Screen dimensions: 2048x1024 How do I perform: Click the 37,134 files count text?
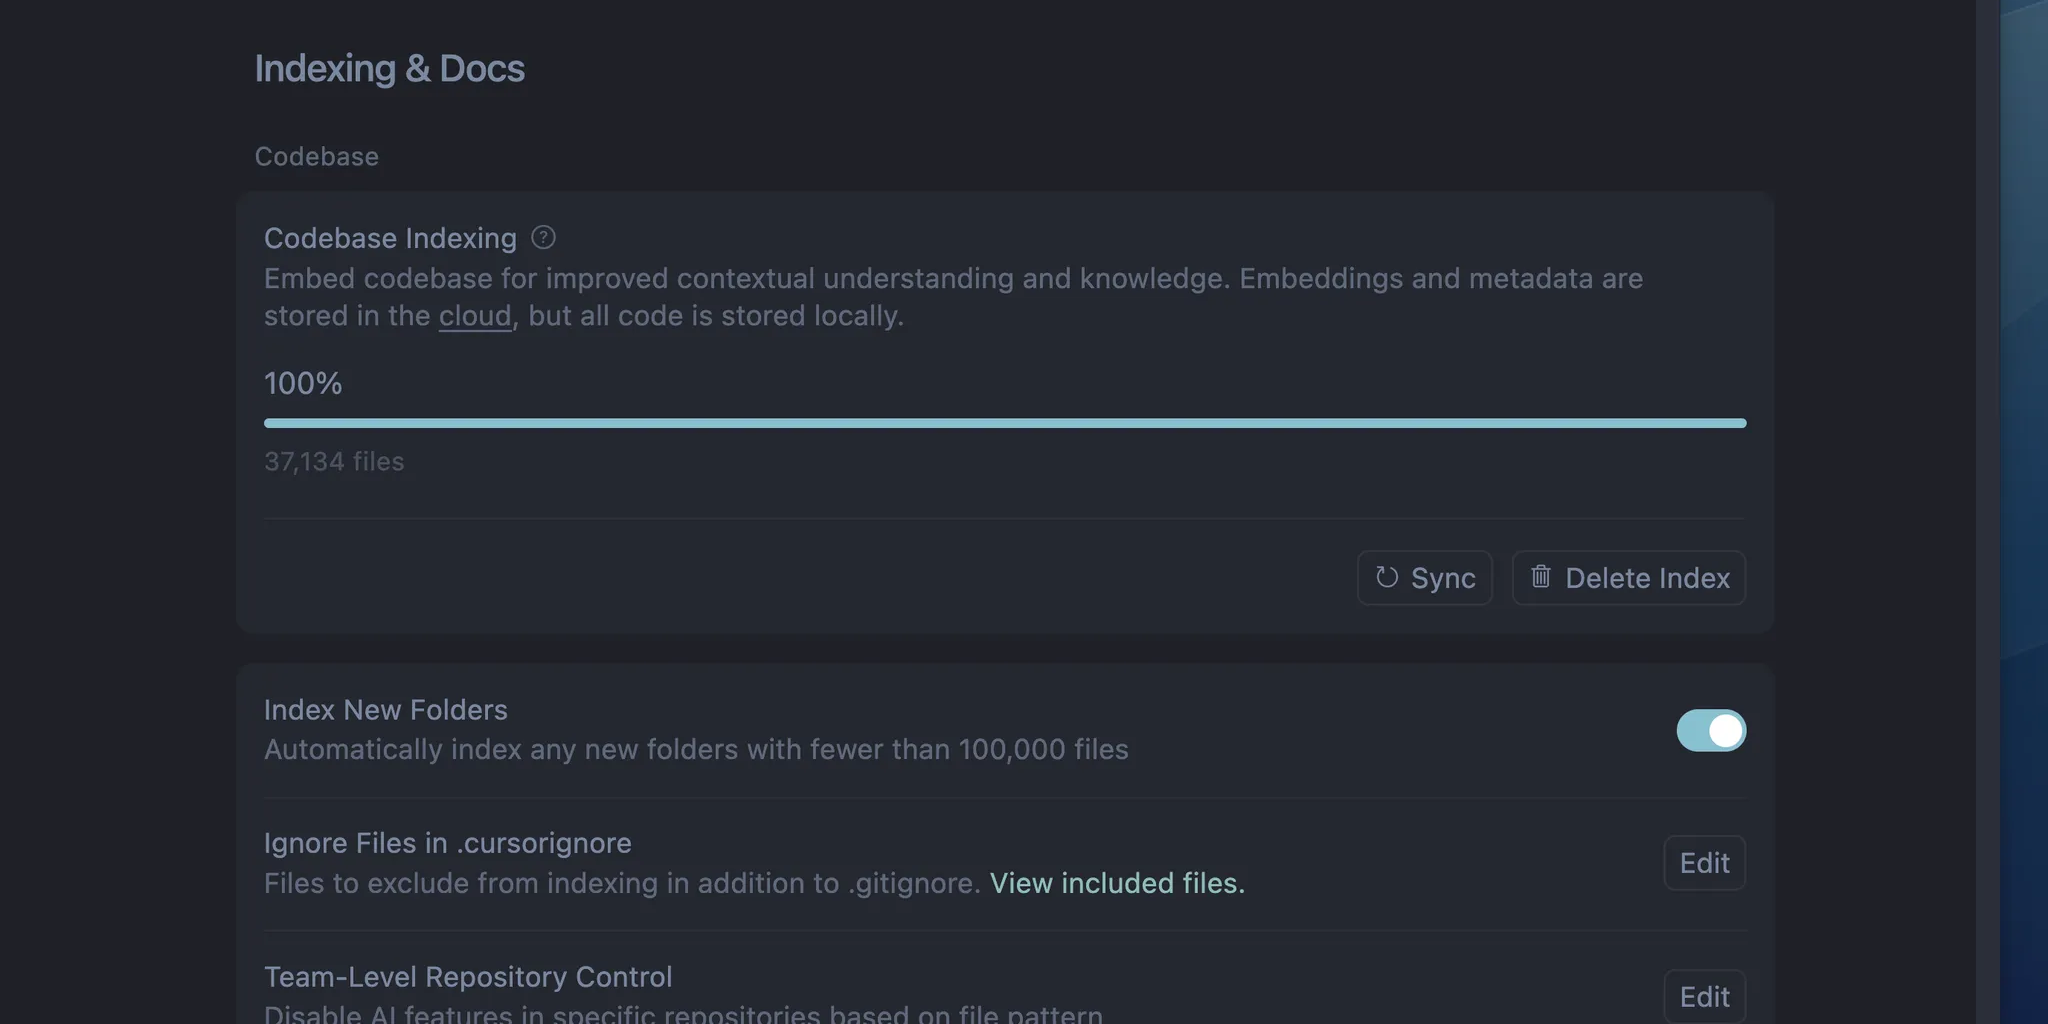(x=334, y=461)
